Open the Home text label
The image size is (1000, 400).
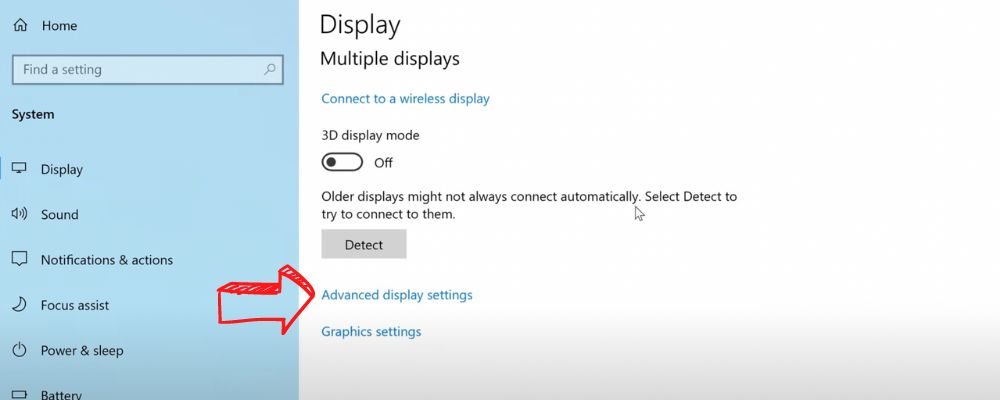click(x=59, y=26)
